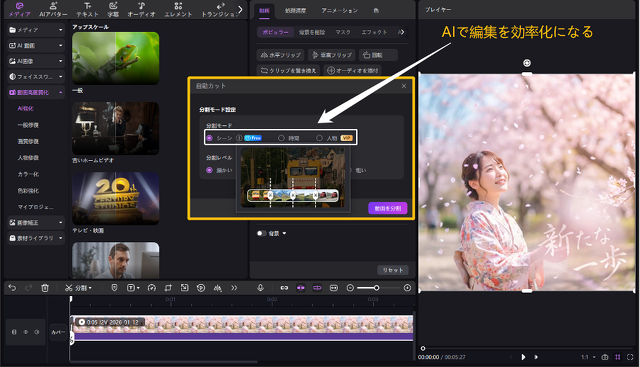Select the fine split level radio
640x367 pixels.
pyautogui.click(x=209, y=170)
